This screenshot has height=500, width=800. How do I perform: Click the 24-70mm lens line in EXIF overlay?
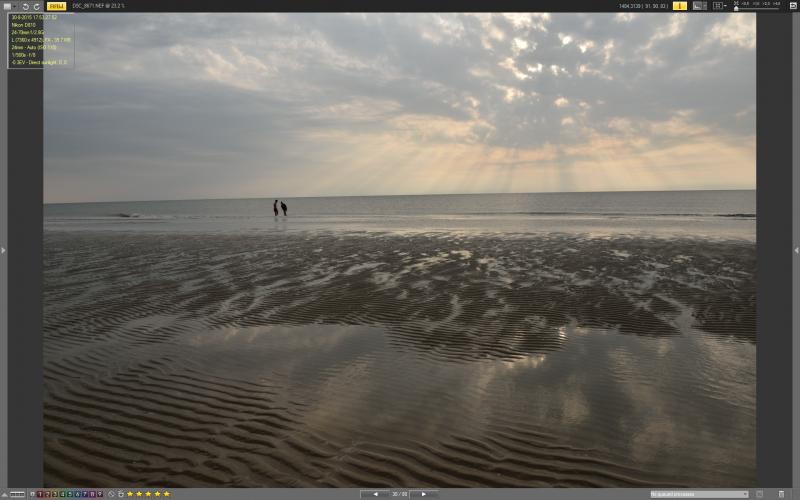(28, 32)
